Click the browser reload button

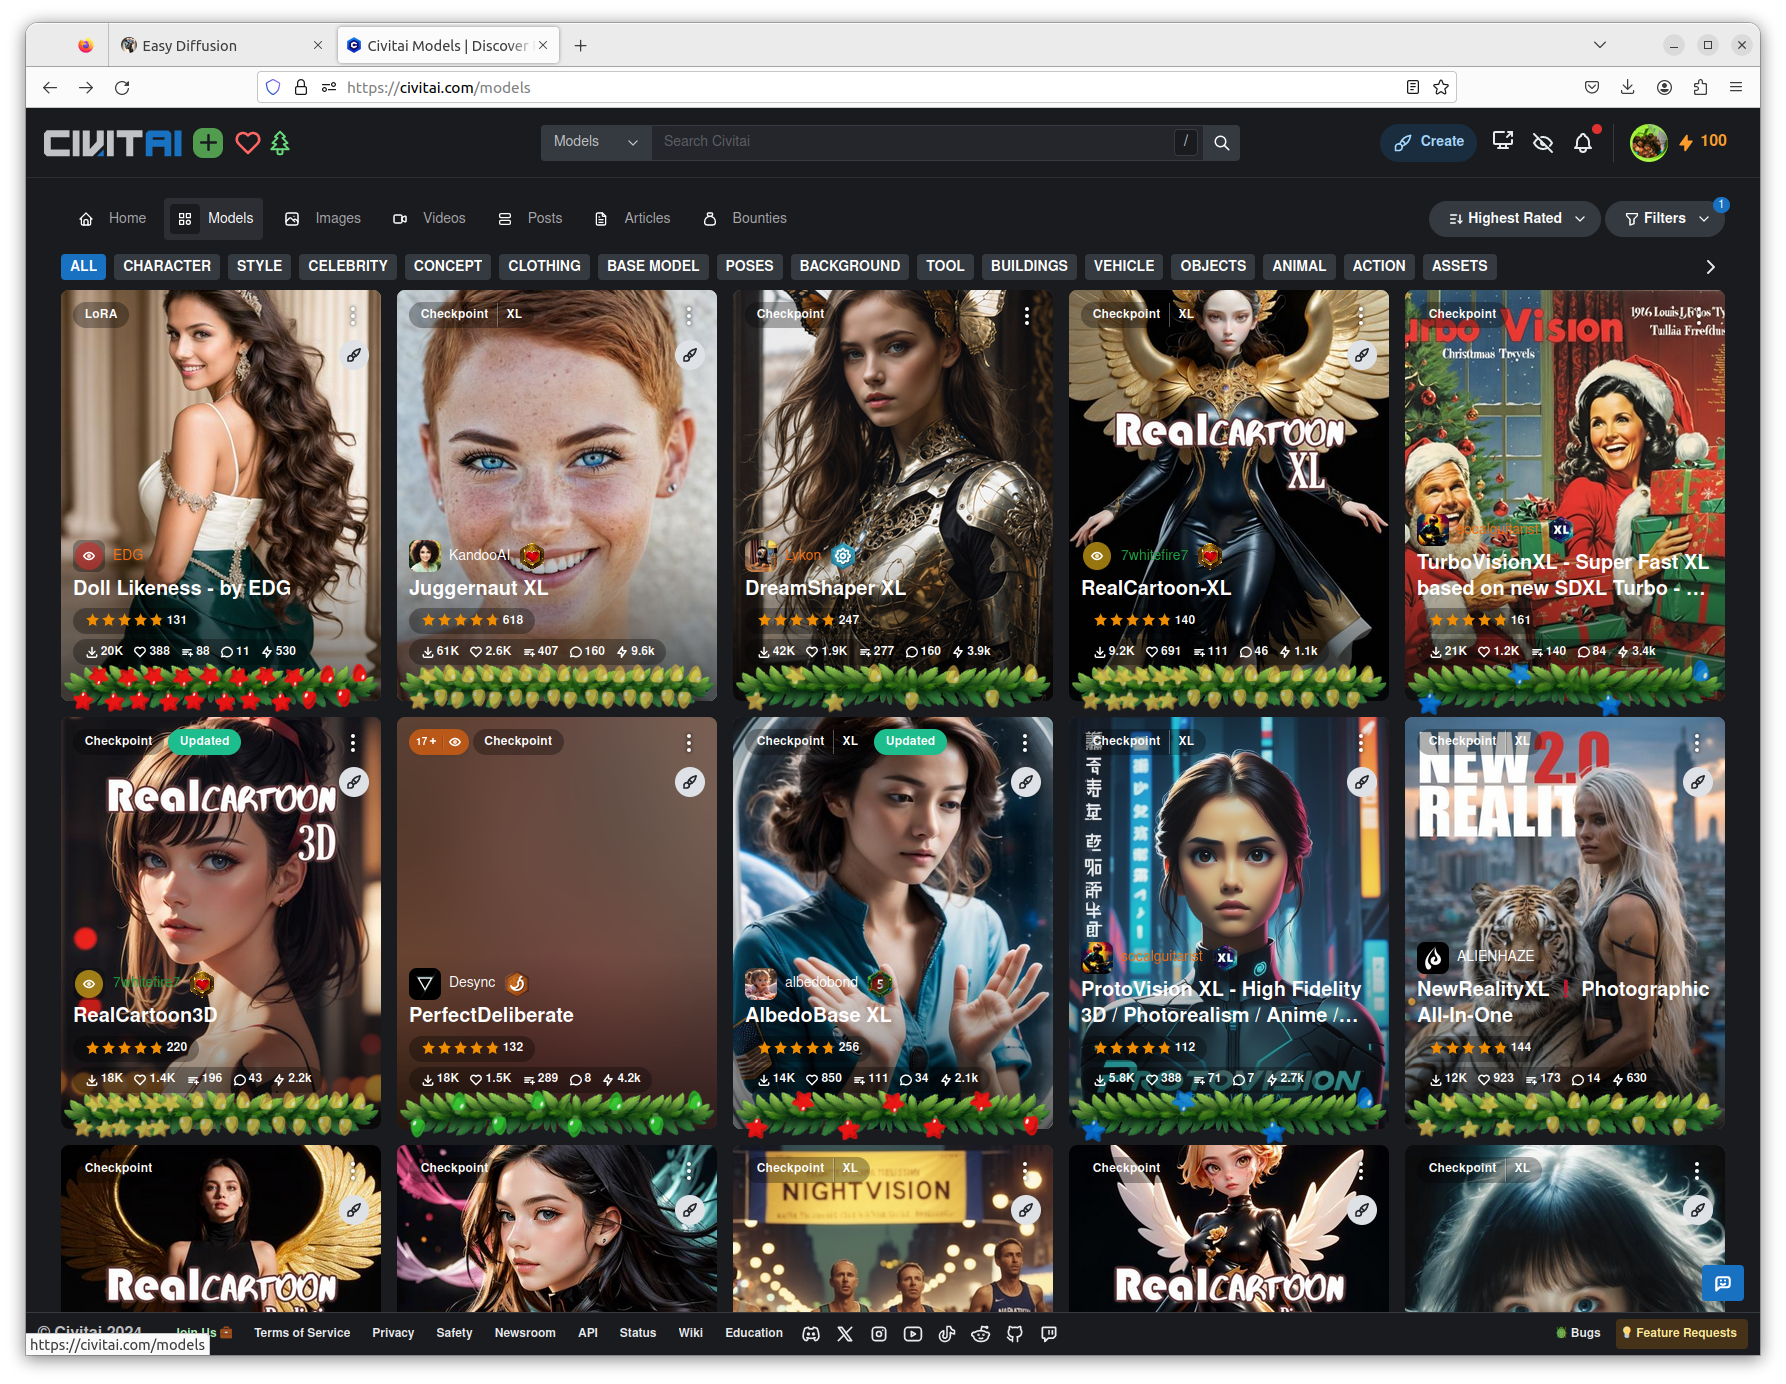[x=122, y=88]
